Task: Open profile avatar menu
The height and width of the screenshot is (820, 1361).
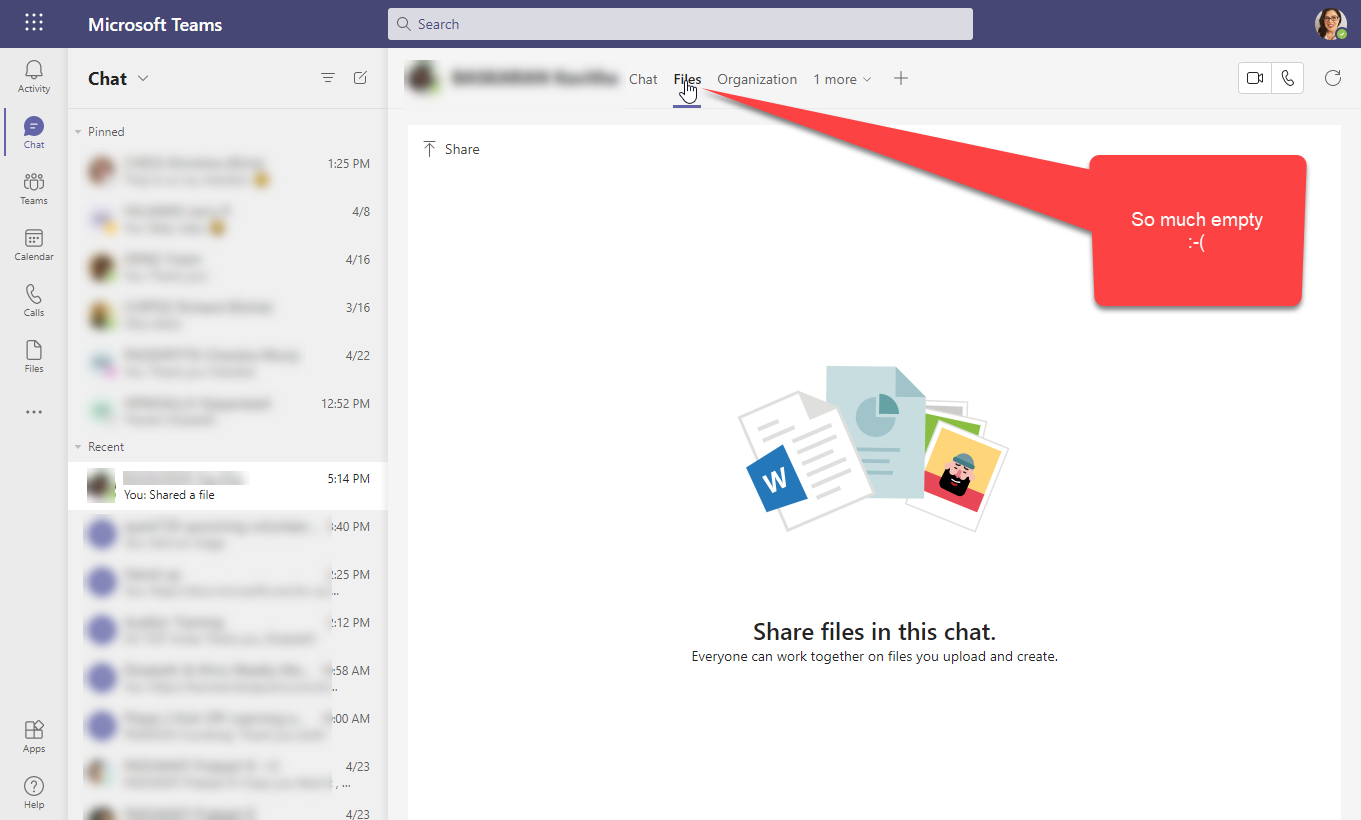Action: pyautogui.click(x=1330, y=24)
